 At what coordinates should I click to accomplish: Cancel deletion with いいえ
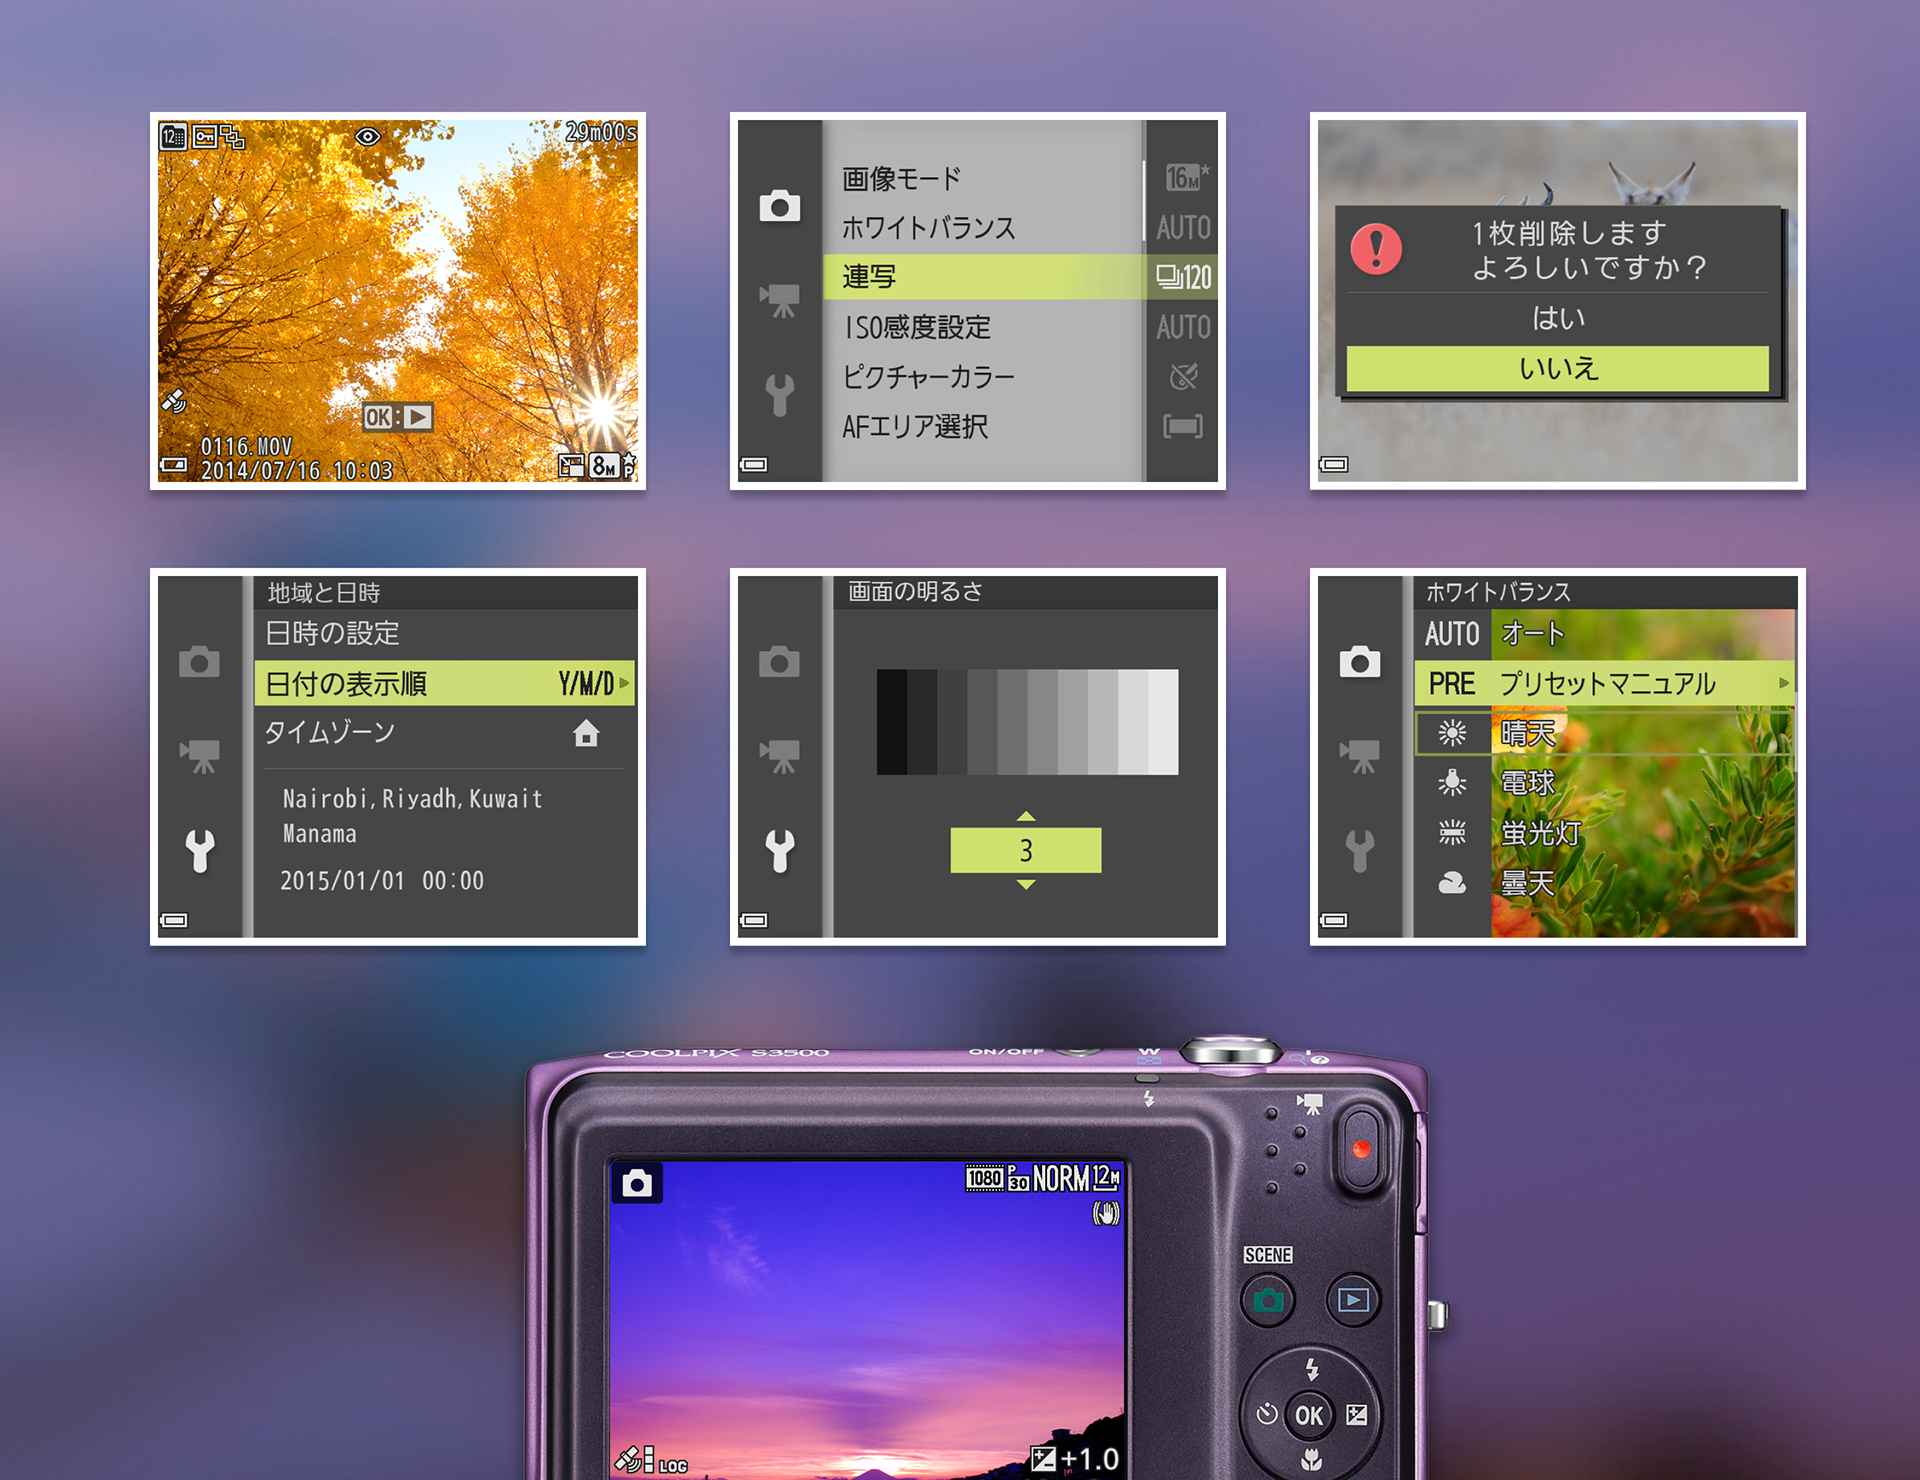[1558, 369]
